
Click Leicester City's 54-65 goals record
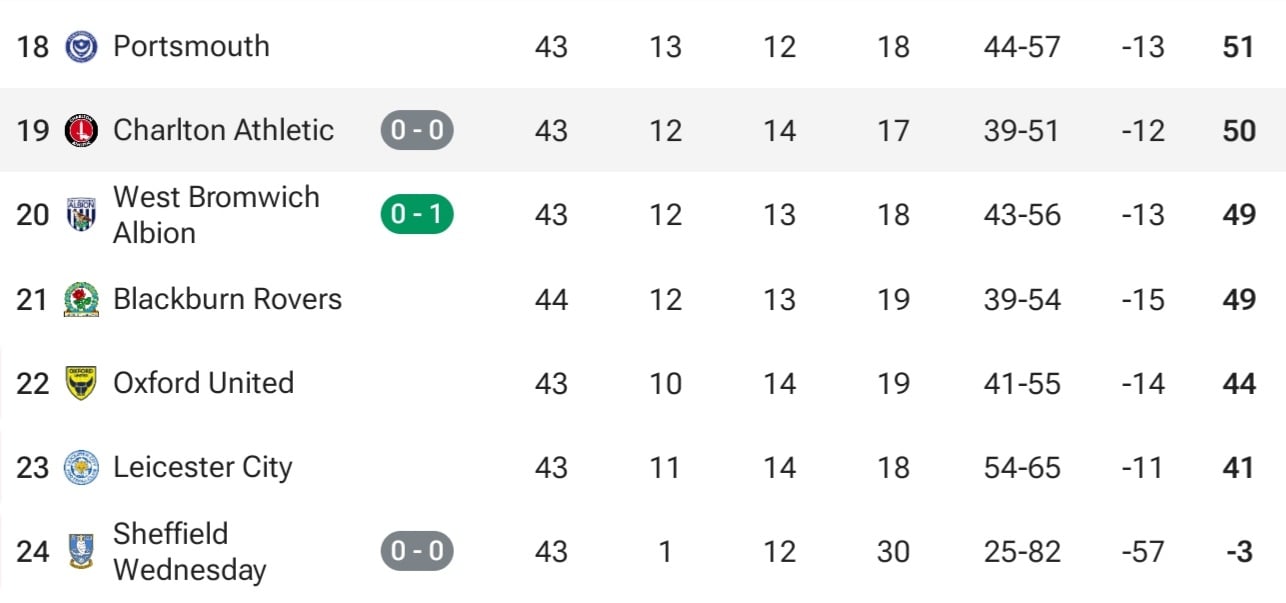pyautogui.click(x=1022, y=467)
